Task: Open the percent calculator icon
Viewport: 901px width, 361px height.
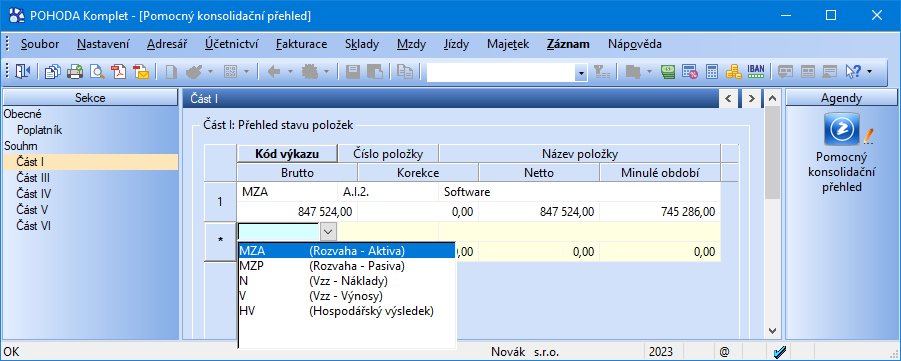Action: pos(690,71)
